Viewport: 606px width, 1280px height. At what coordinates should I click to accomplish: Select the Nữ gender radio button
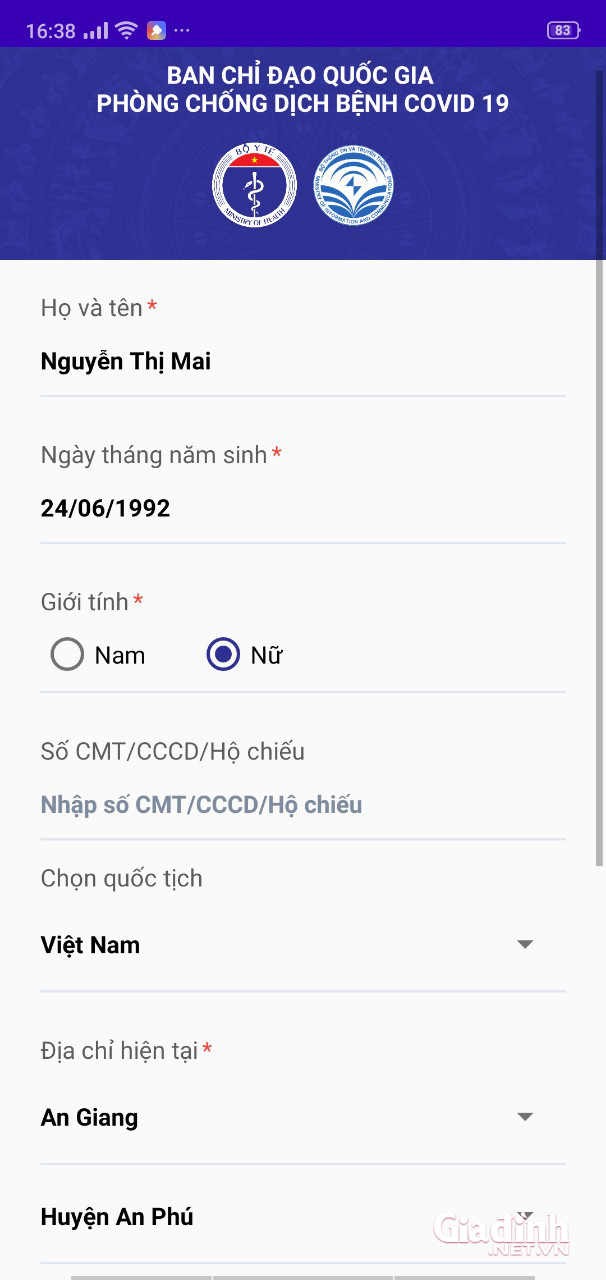tap(223, 655)
